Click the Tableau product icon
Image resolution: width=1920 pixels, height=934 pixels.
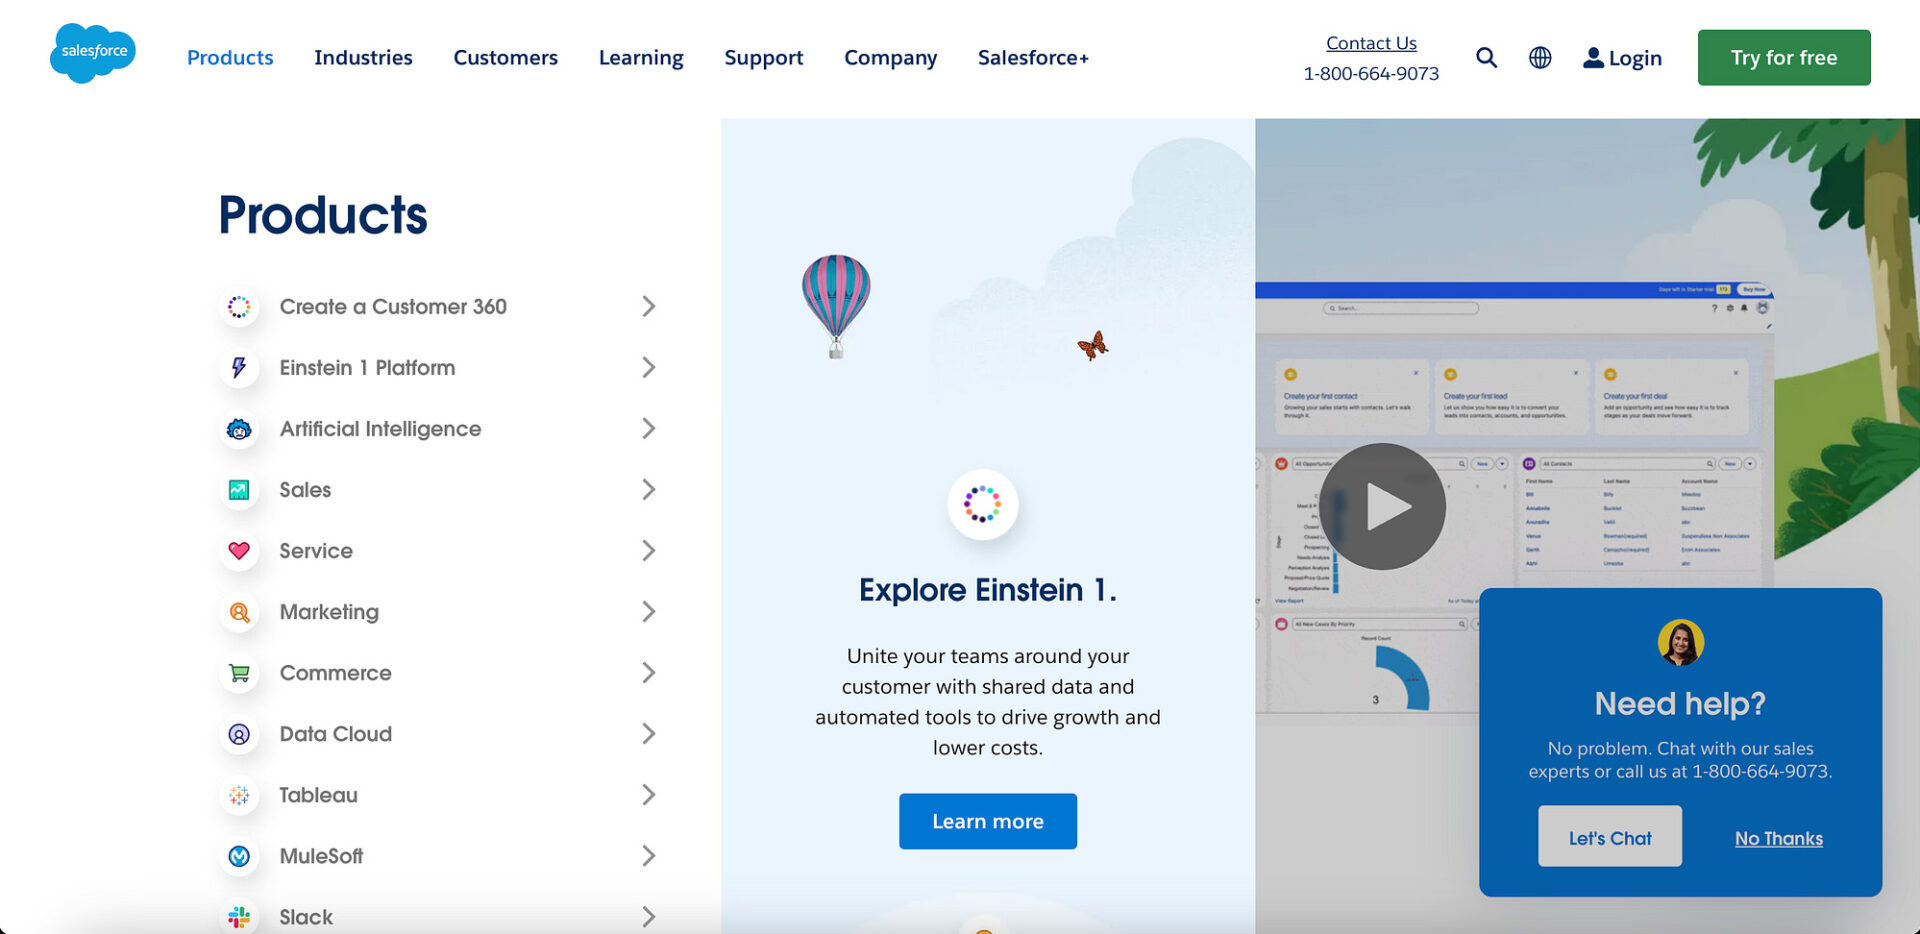click(x=239, y=795)
